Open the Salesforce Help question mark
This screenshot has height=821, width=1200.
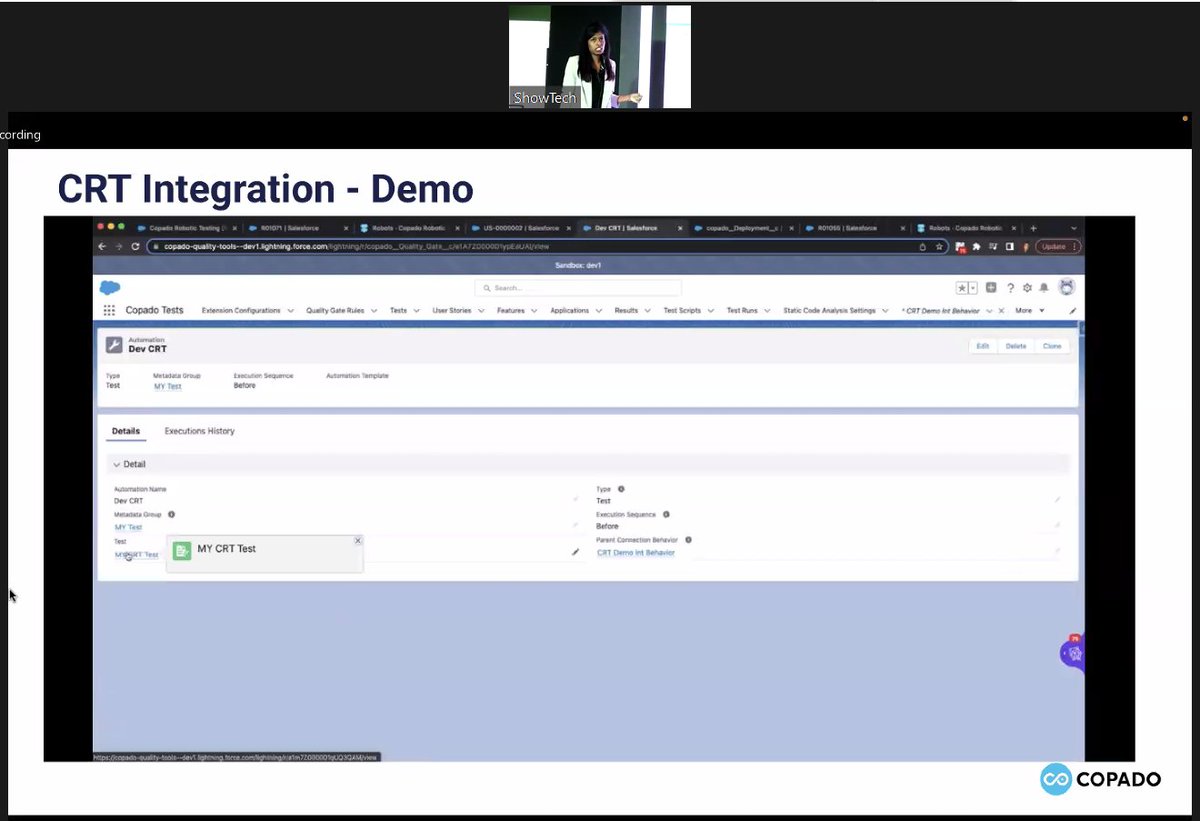pos(1010,288)
